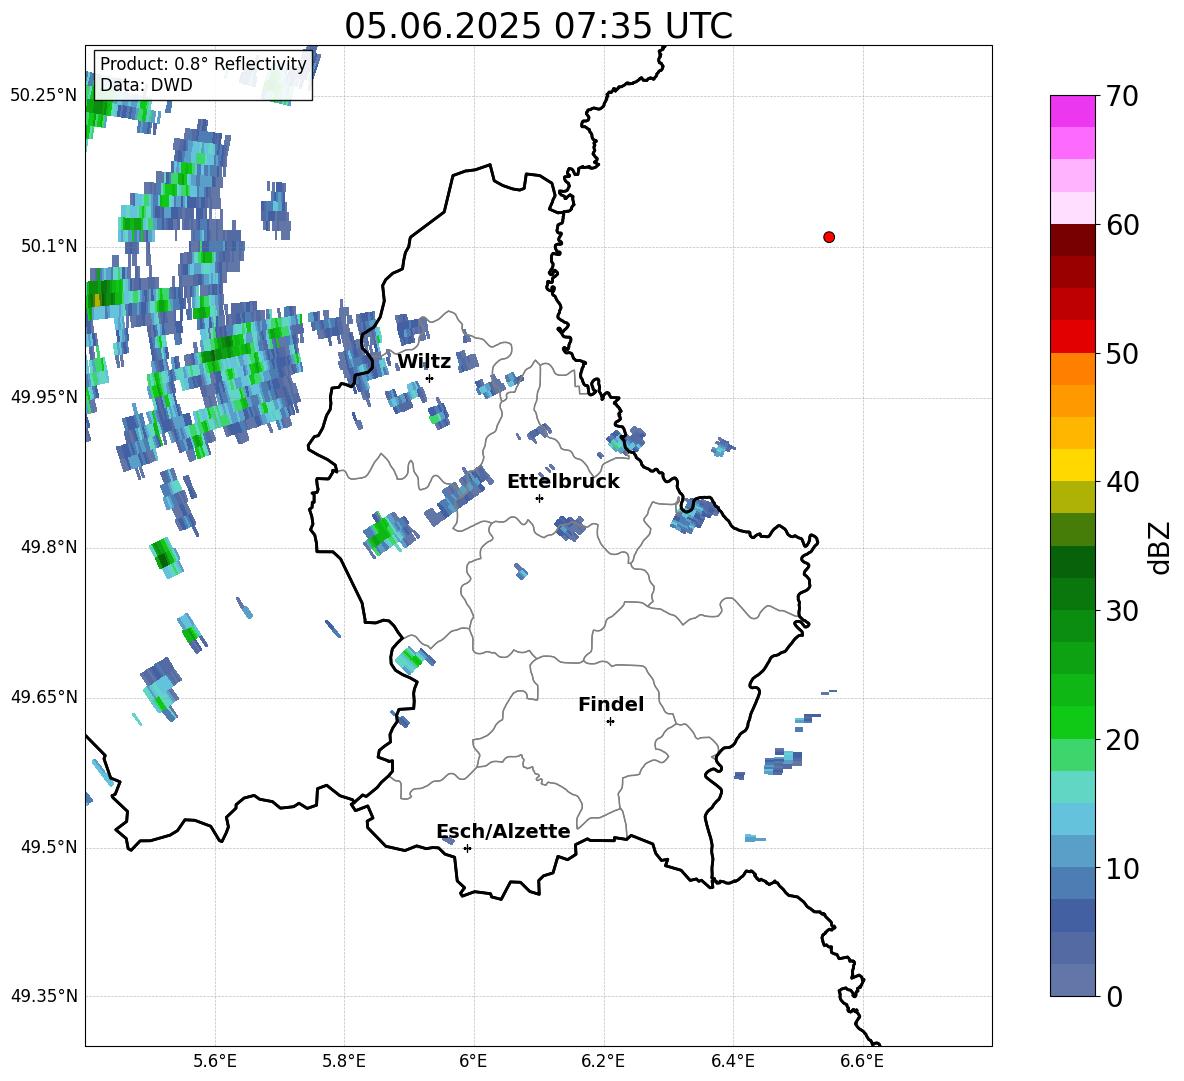Click the 30 tick label on colorbar
Viewport: 1184px width, 1081px height.
pos(1121,611)
